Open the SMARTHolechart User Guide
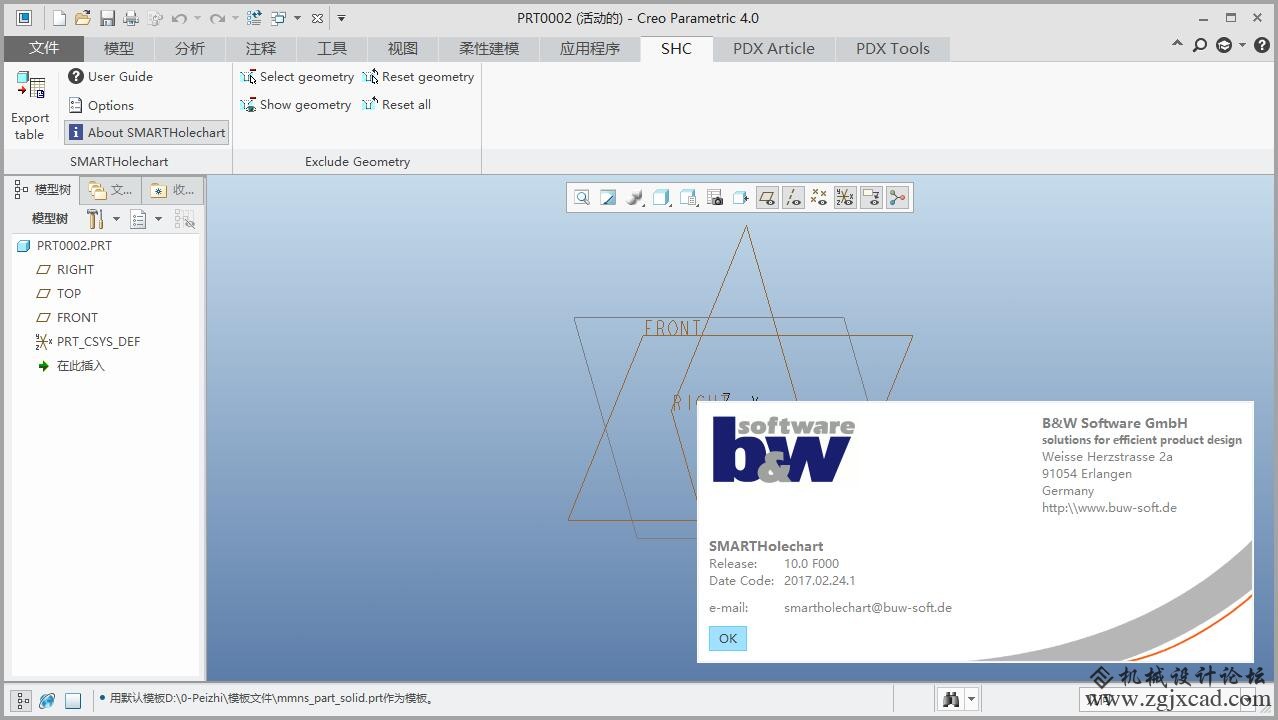The height and width of the screenshot is (720, 1278). point(111,76)
